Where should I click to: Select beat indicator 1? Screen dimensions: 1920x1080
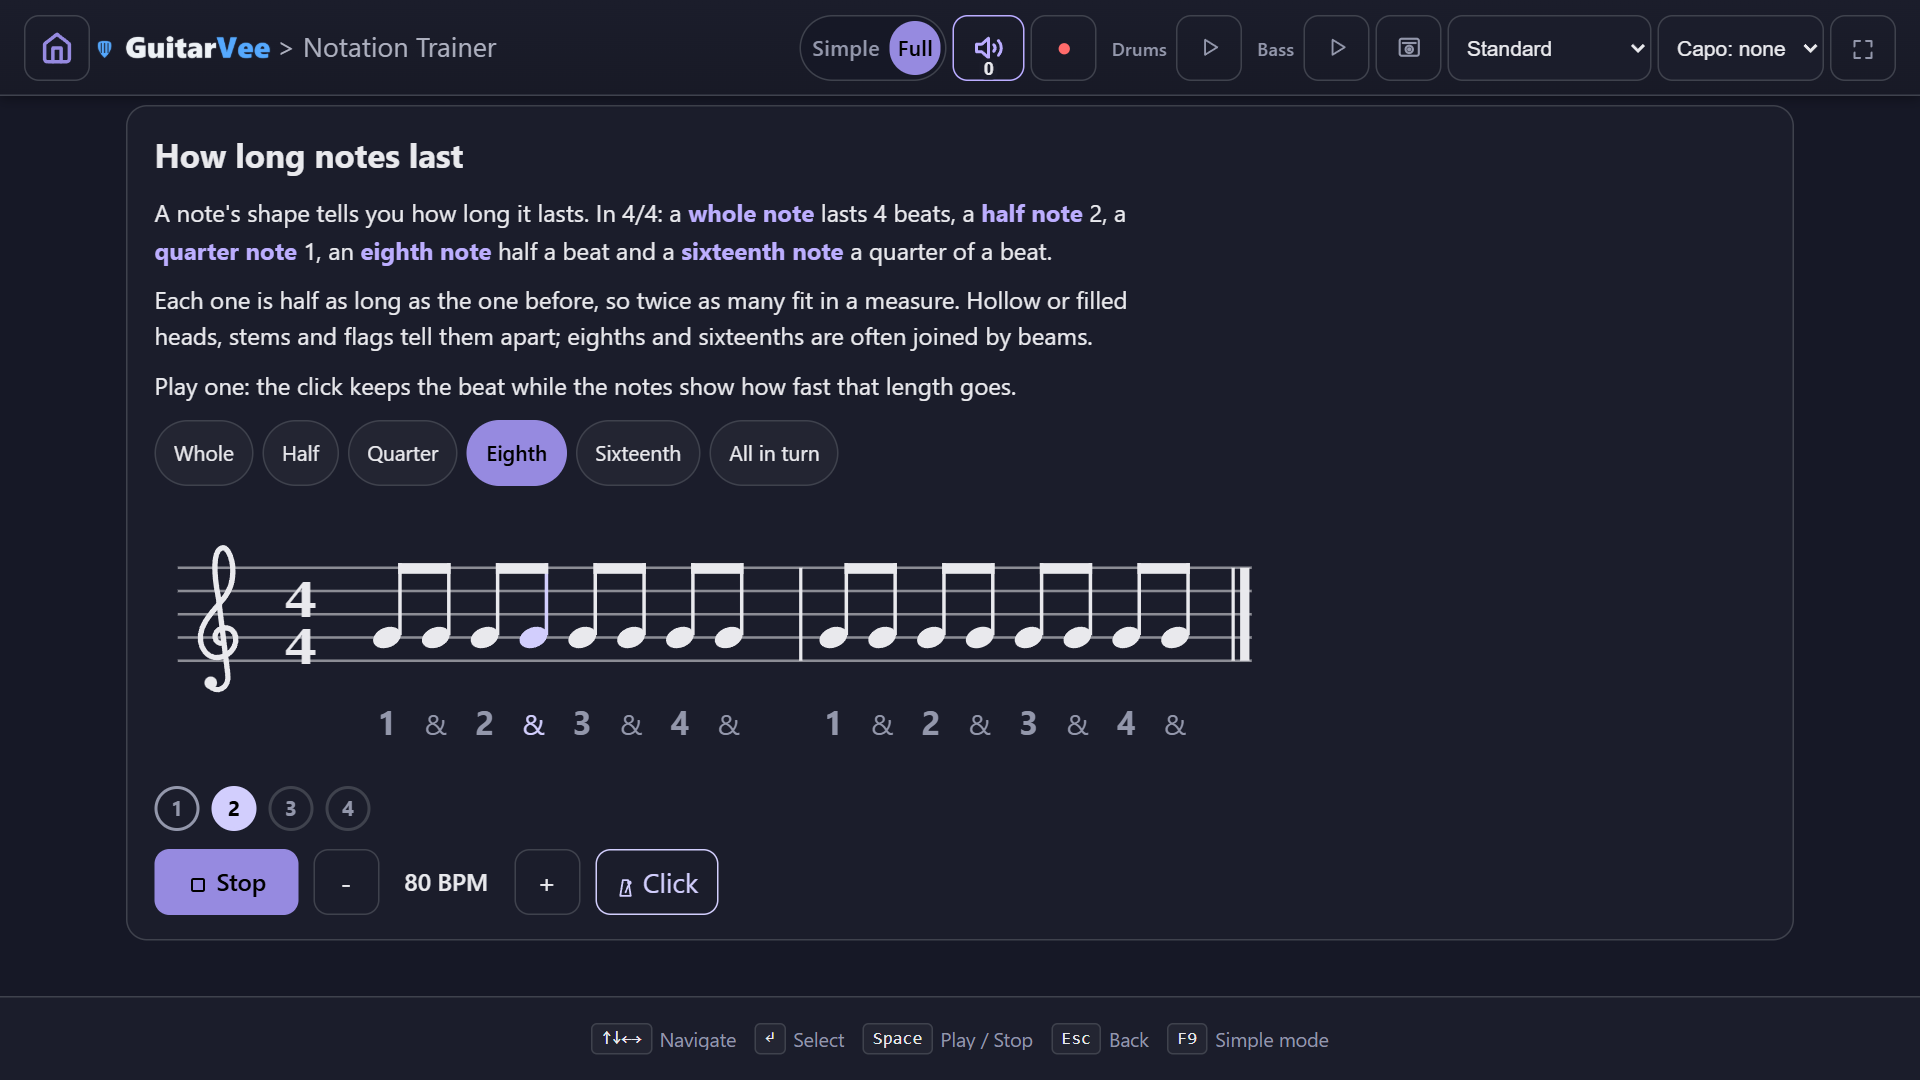(x=177, y=808)
